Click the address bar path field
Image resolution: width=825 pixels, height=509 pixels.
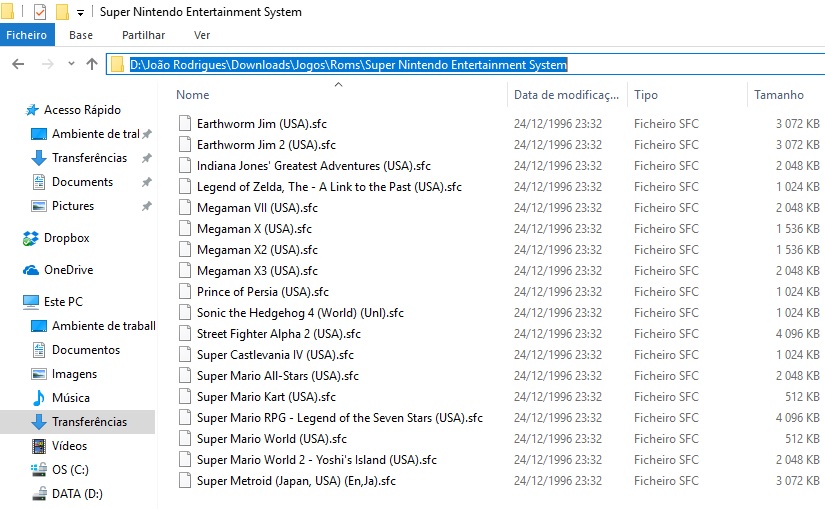pyautogui.click(x=465, y=64)
